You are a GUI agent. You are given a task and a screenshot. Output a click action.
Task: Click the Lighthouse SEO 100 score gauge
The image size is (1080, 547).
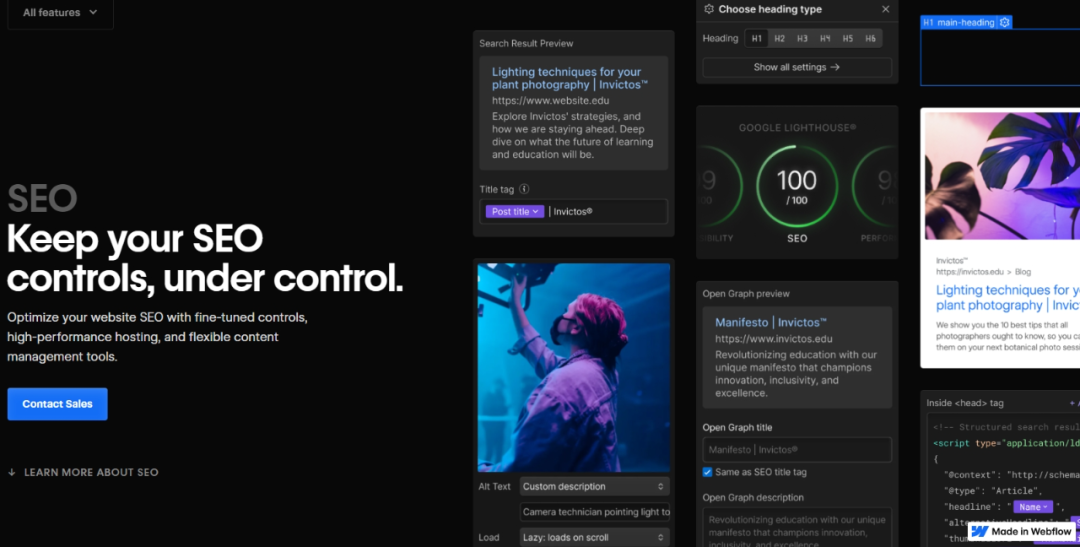pos(797,187)
